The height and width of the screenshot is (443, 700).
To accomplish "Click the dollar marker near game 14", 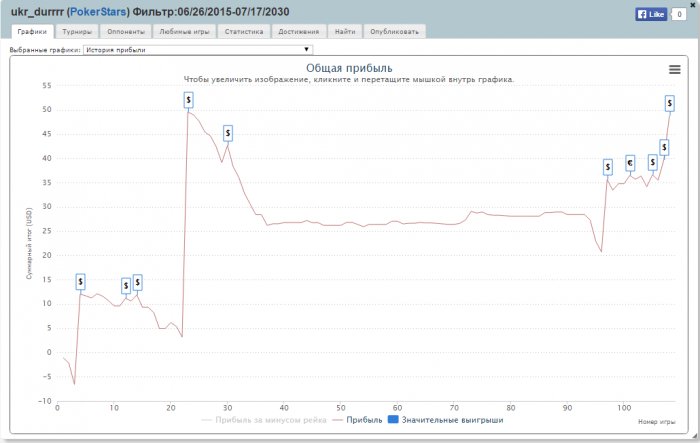I will click(138, 282).
